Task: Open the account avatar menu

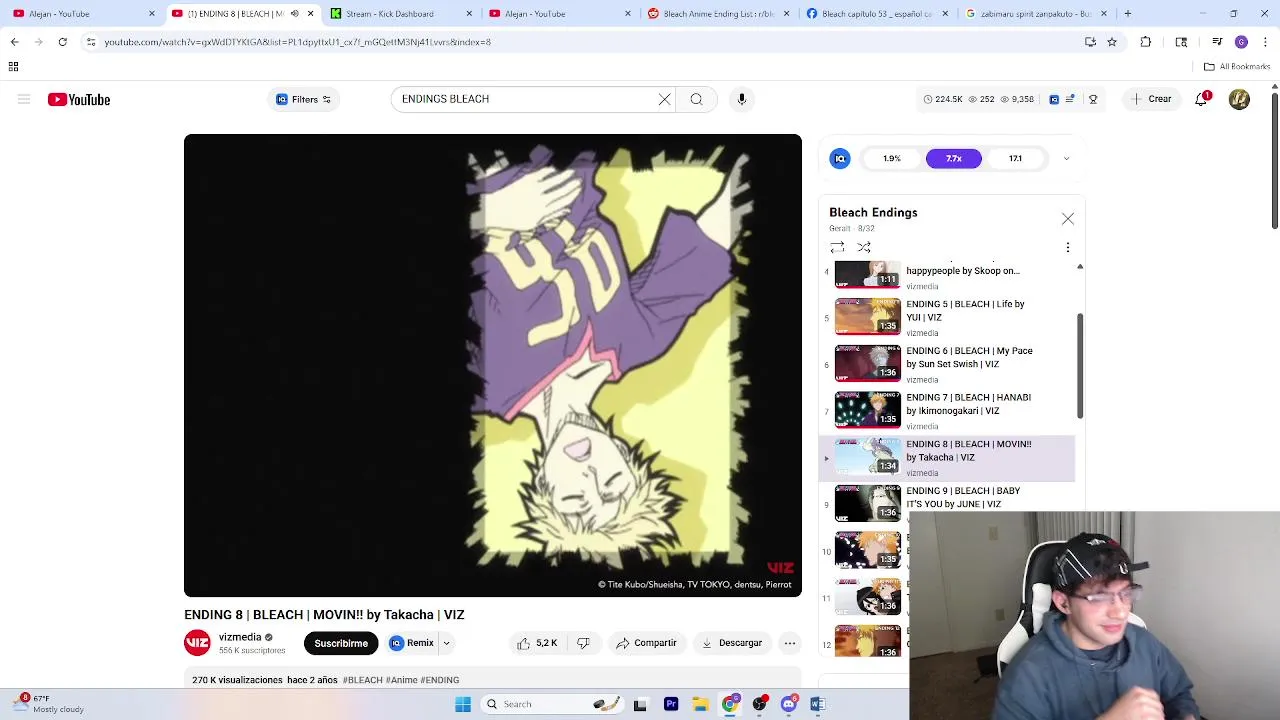Action: 1239,99
